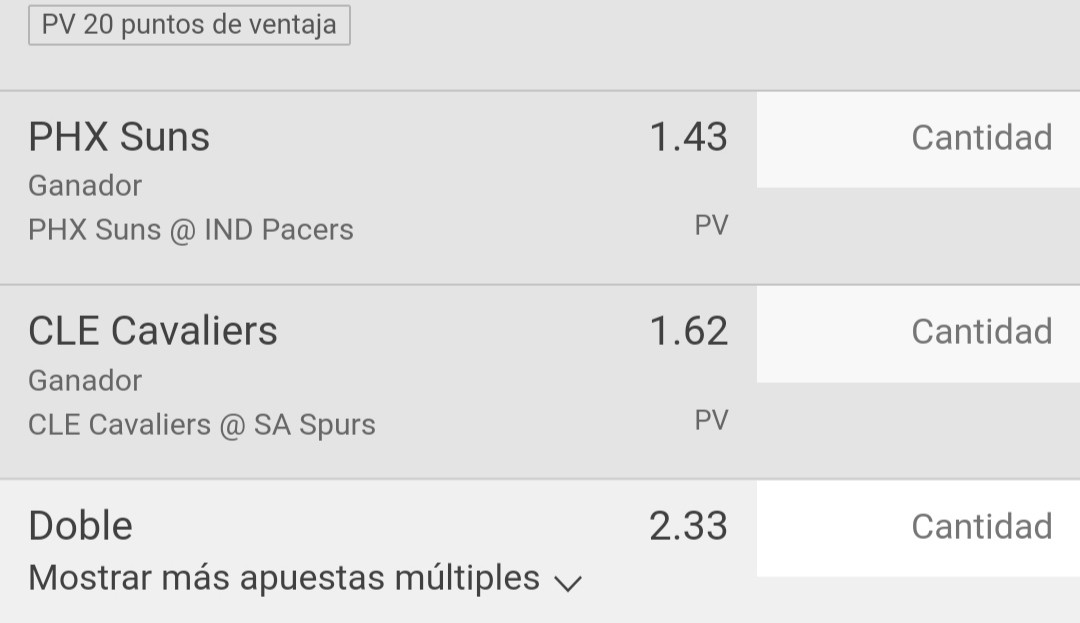This screenshot has height=623, width=1080.
Task: Click the 1.43 odds for PHX Suns
Action: 688,136
